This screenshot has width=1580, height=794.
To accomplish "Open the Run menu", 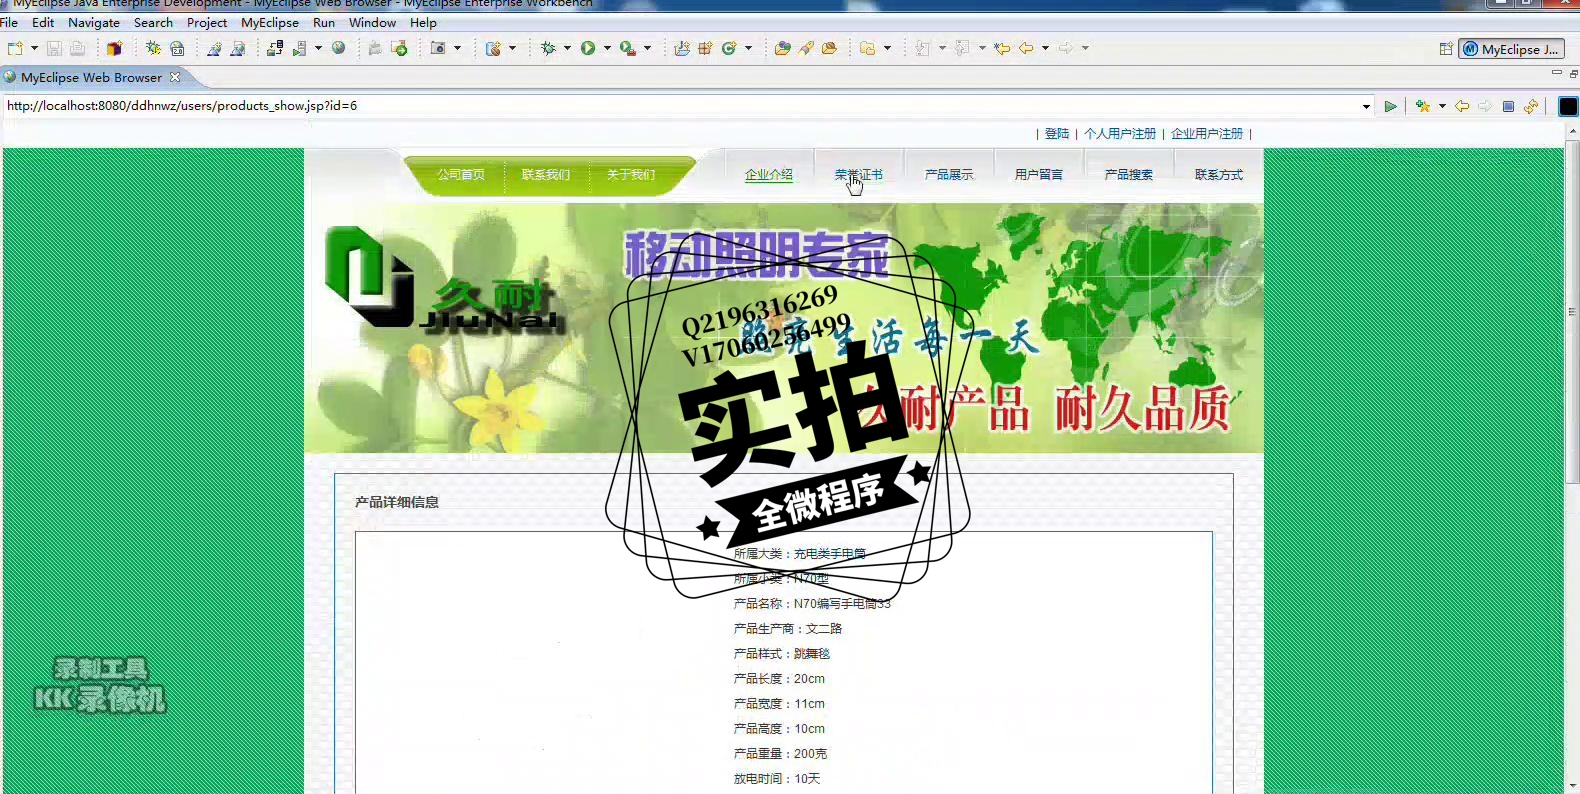I will click(x=324, y=22).
